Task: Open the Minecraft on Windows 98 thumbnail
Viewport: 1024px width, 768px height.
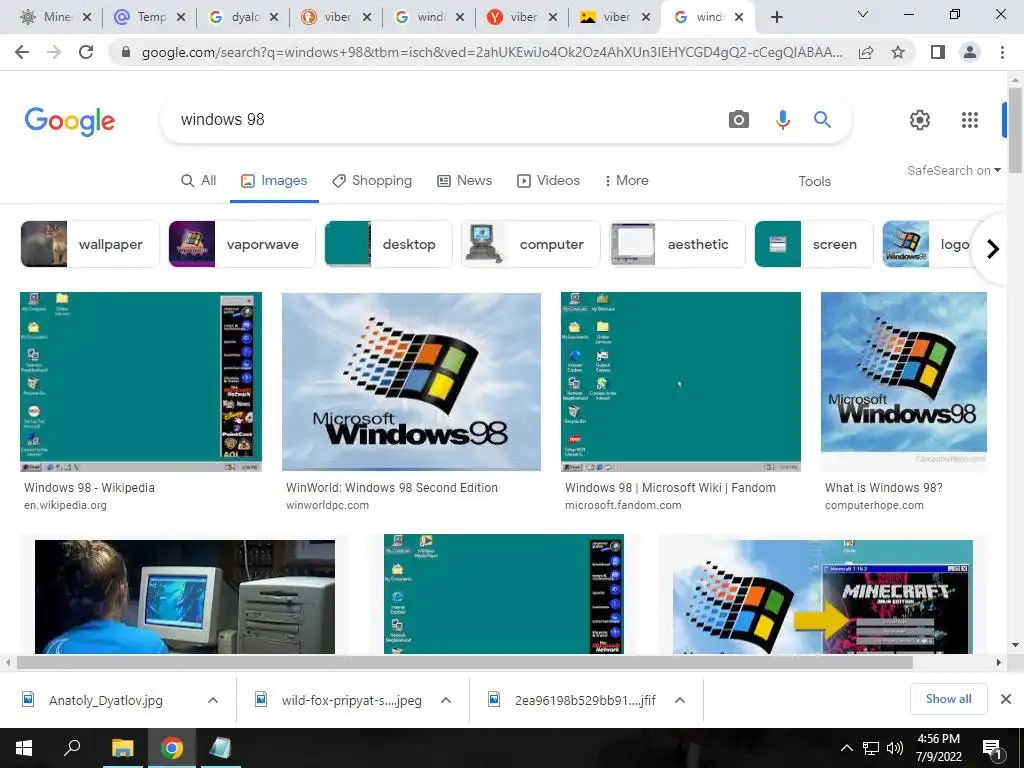Action: (x=823, y=596)
